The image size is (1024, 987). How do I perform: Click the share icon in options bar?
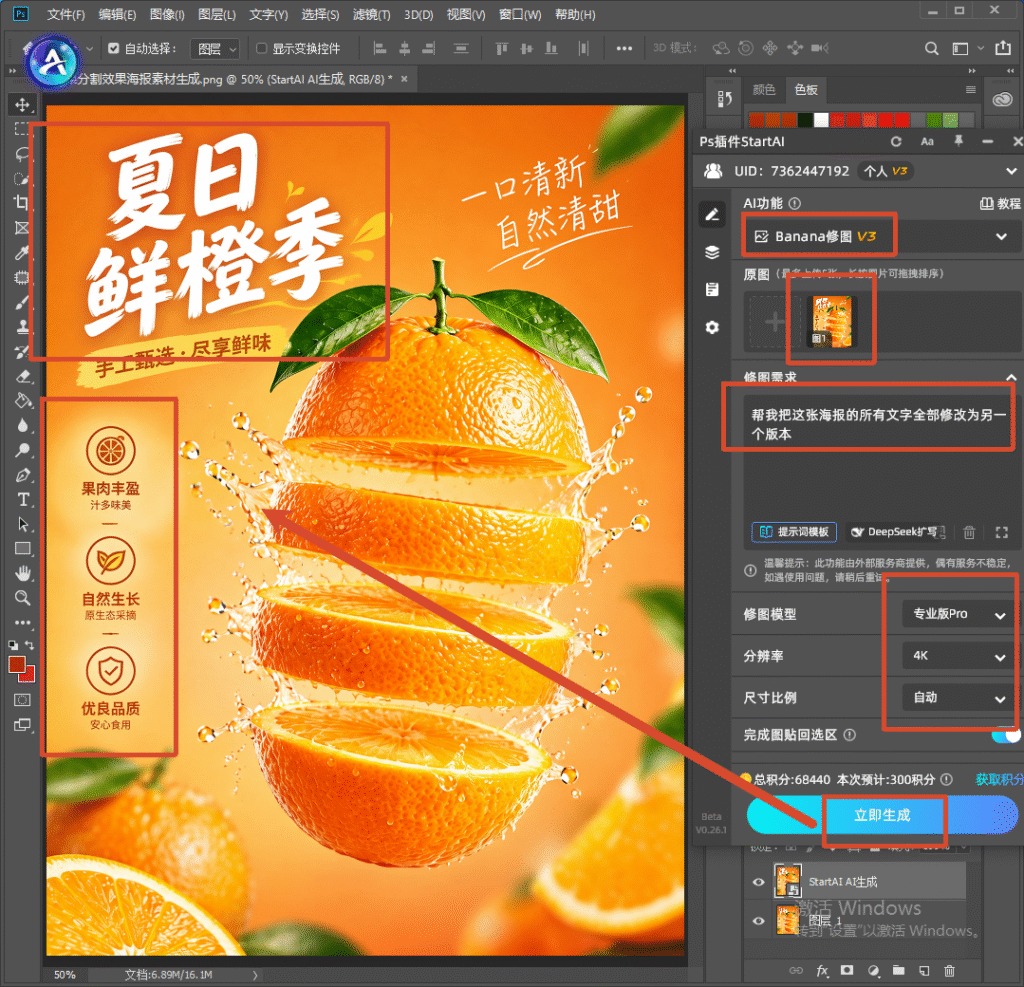pos(1003,48)
